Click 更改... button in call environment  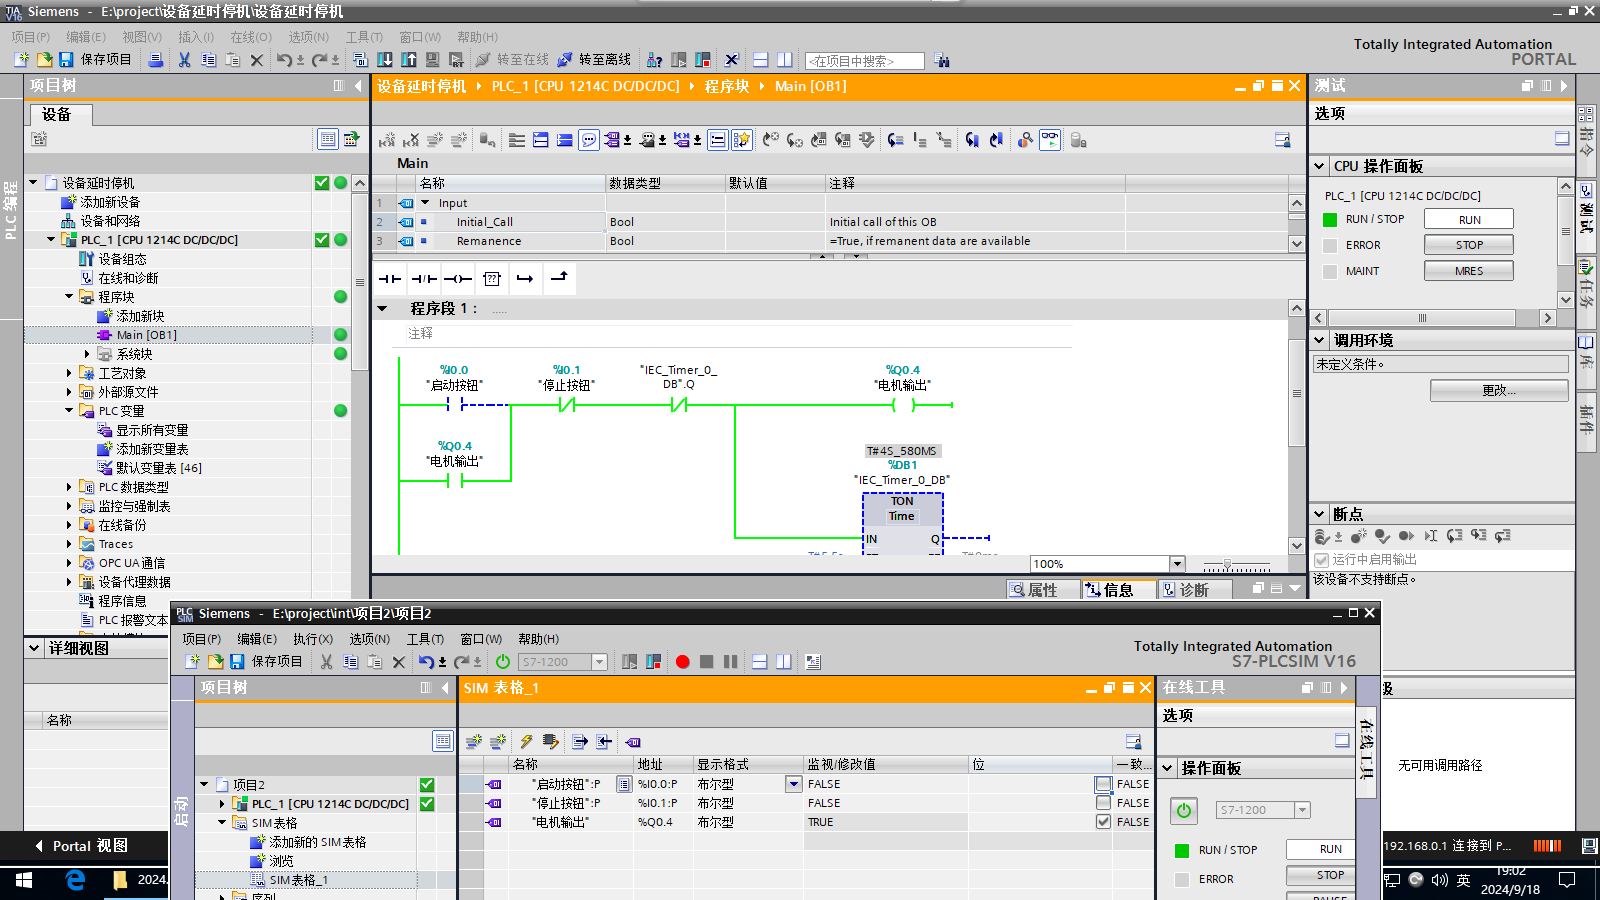[1499, 391]
